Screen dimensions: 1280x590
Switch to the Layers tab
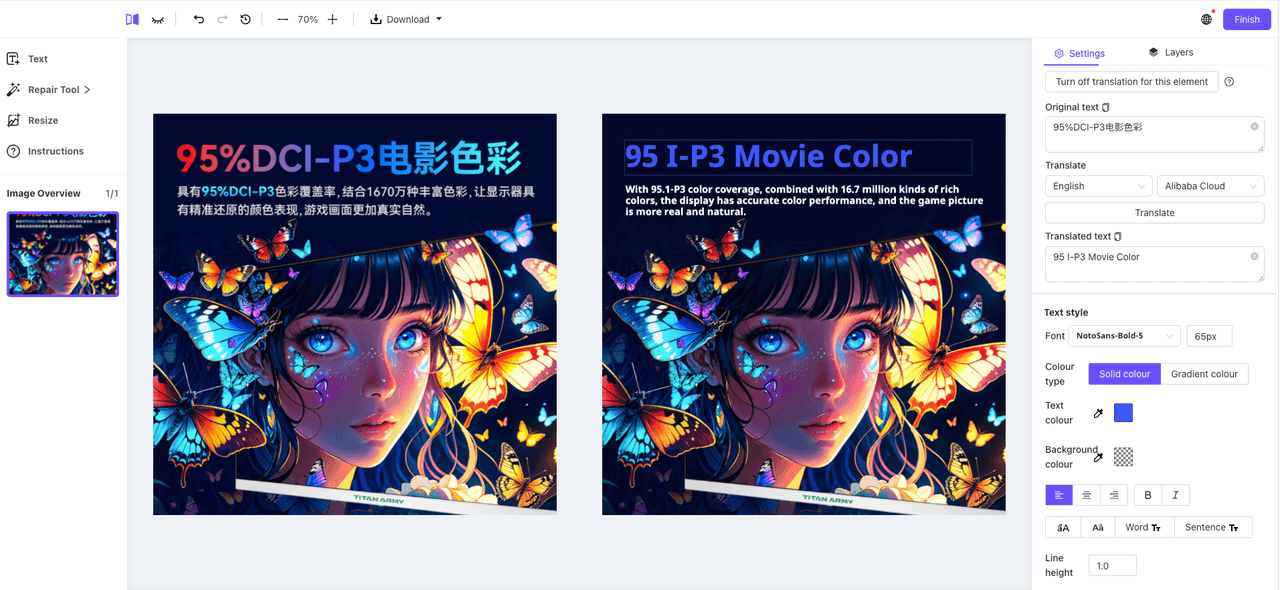coord(1171,52)
